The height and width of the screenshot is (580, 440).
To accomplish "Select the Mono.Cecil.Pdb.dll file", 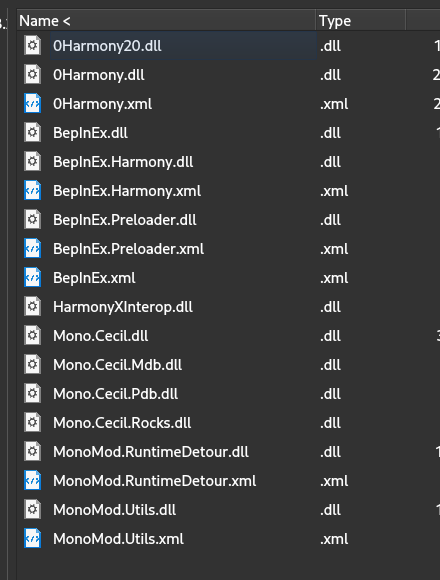I will (115, 394).
